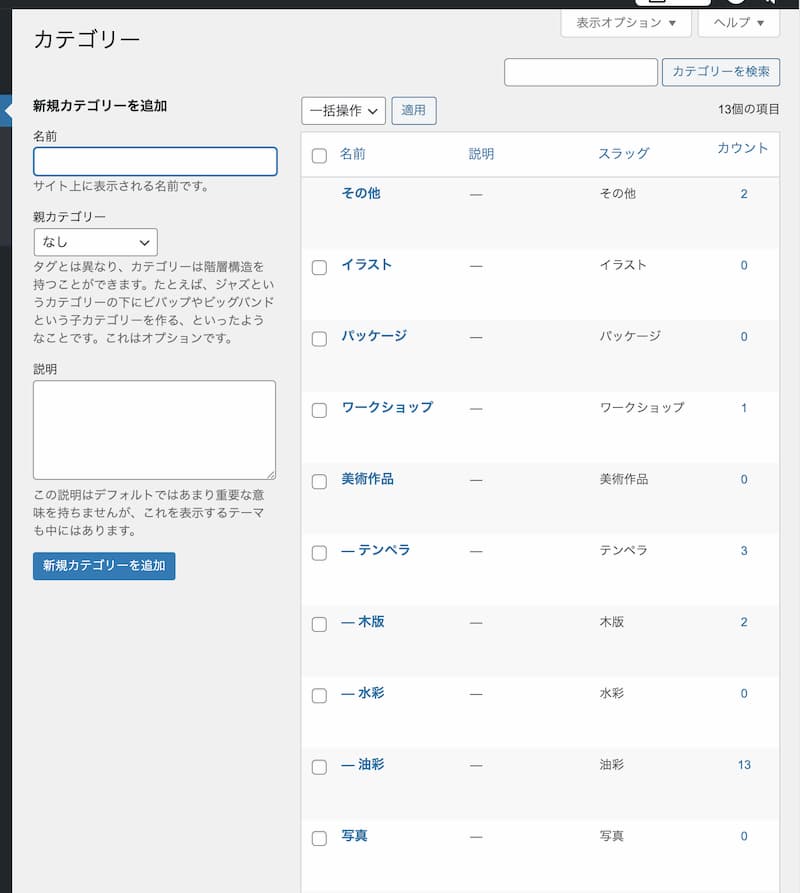The image size is (800, 893).
Task: Open the 親カテゴリー select box
Action: tap(95, 242)
